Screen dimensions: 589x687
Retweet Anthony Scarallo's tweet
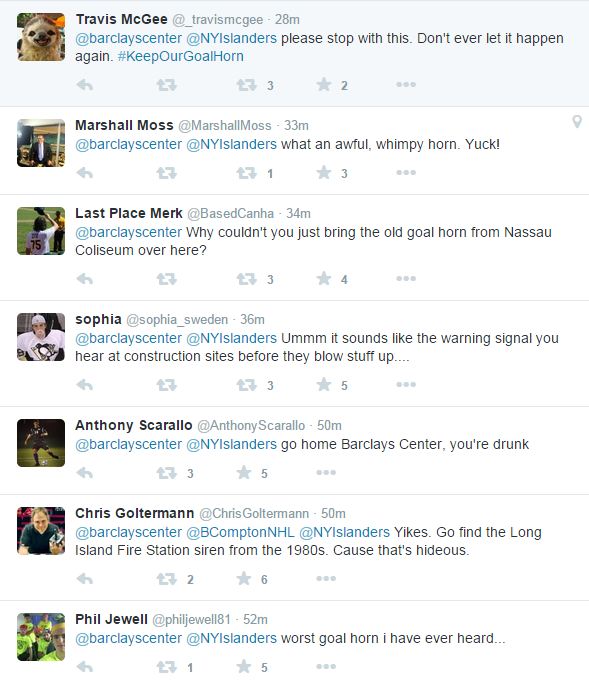click(x=167, y=473)
